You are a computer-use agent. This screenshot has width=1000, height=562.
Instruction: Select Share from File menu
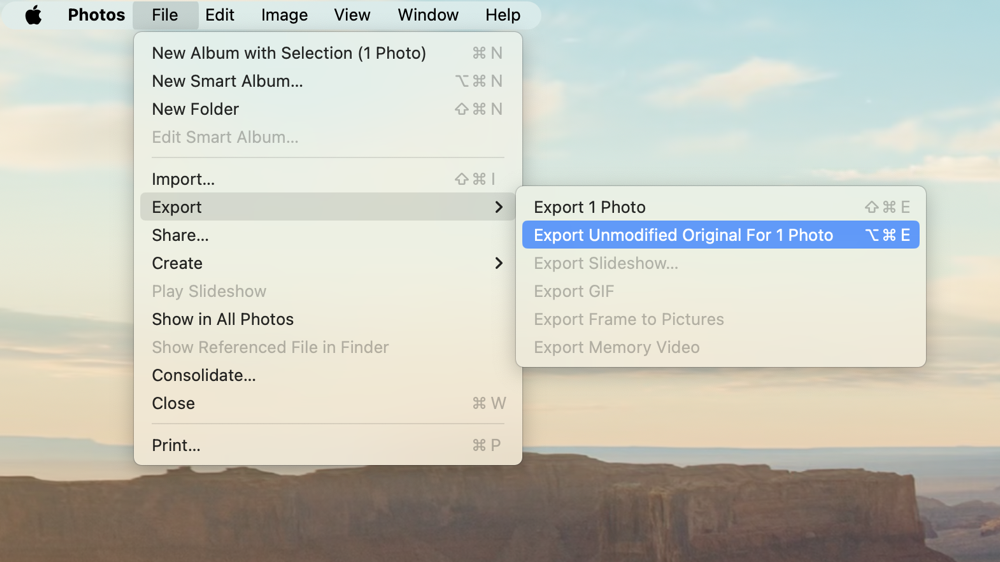click(180, 235)
